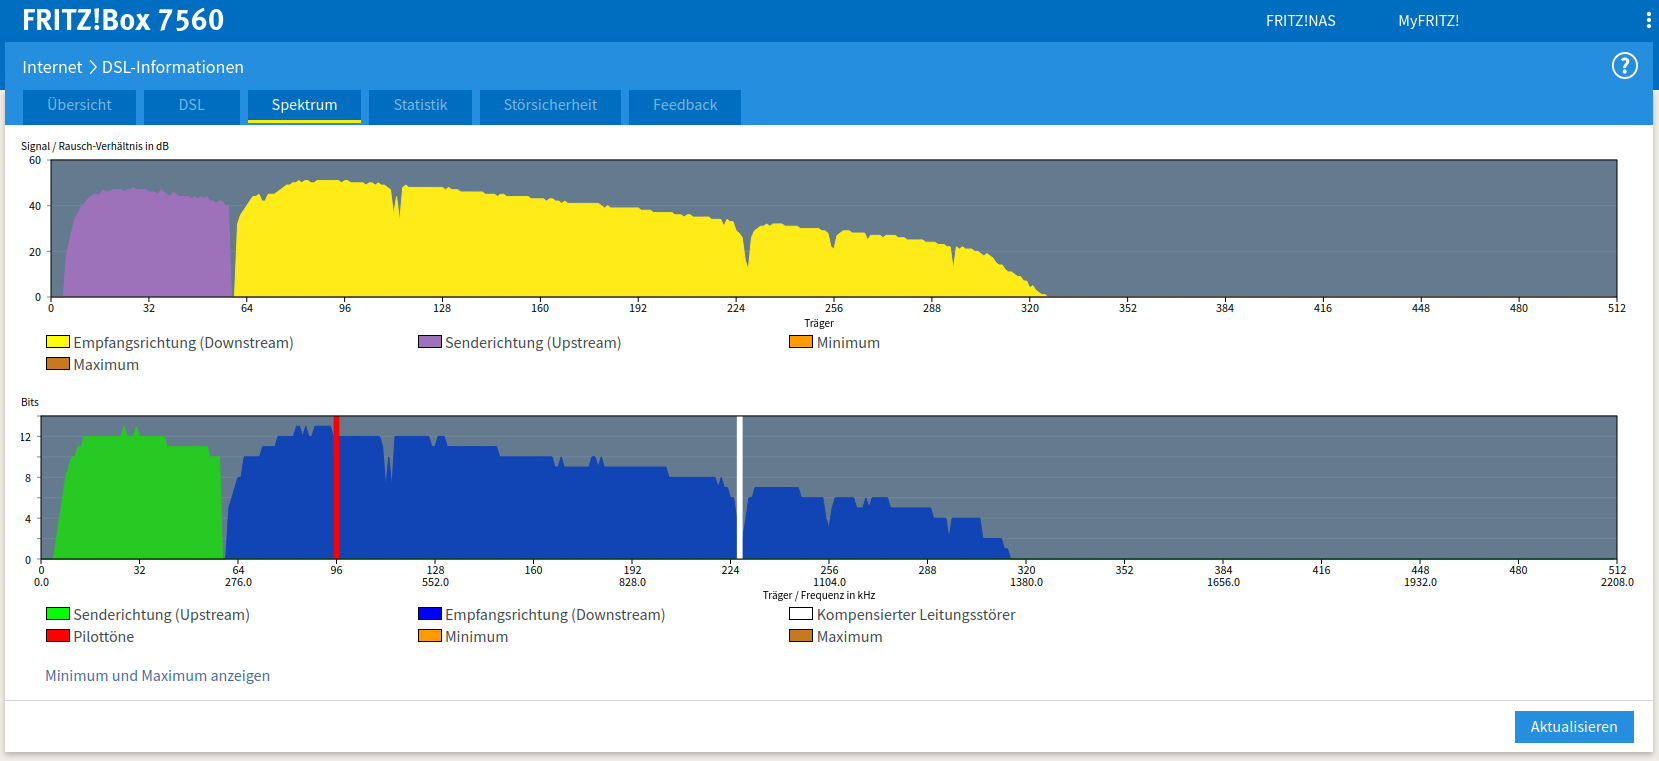Open FRITZ!NAS from the header
Viewport: 1659px width, 761px height.
pos(1300,20)
